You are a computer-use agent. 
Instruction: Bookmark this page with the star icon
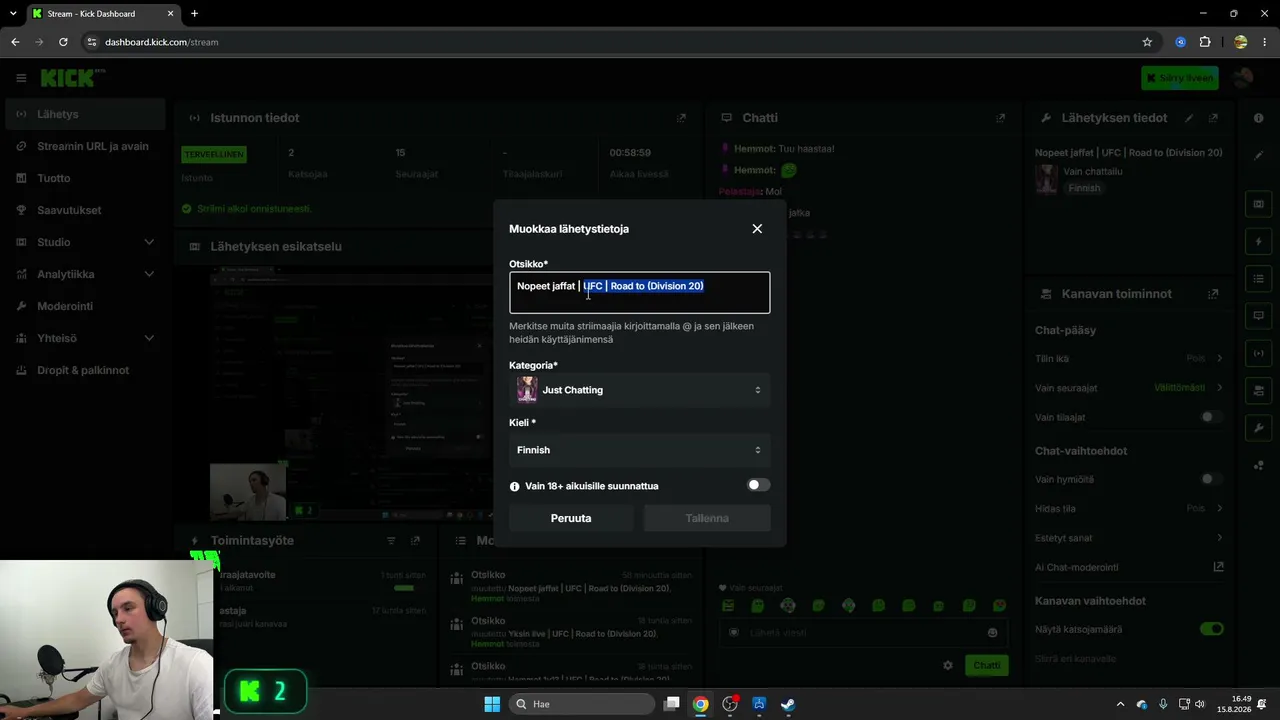pyautogui.click(x=1147, y=42)
